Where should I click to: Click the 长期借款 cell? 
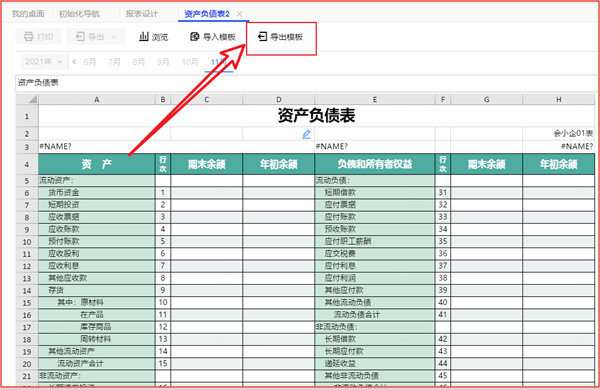click(375, 339)
